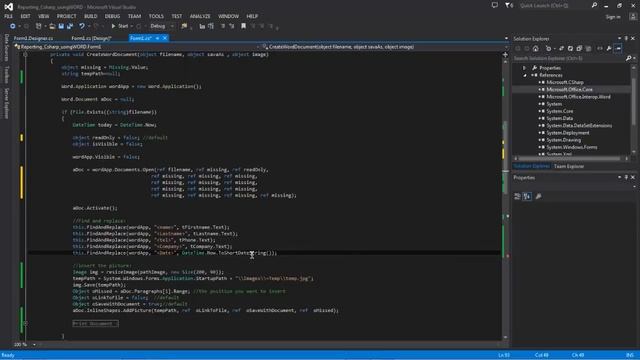
Task: Switch to the Form1.Designer.cs tab
Action: coord(33,38)
